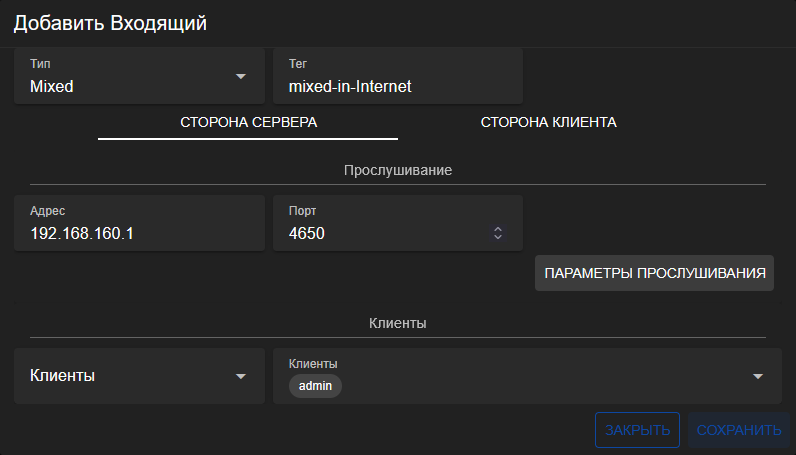Switch to the Сторона сервера tab
This screenshot has height=455, width=796.
tap(248, 123)
